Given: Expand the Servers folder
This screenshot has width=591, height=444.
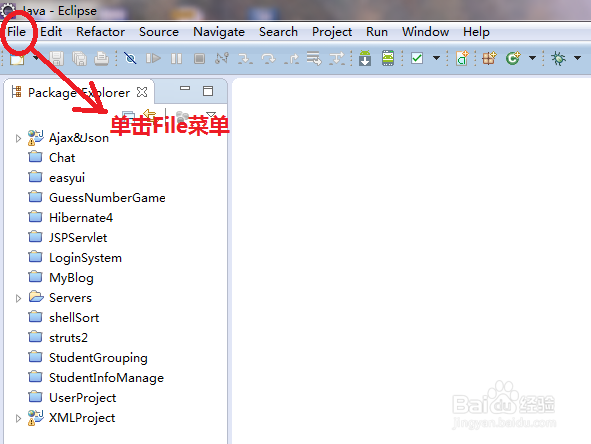Looking at the screenshot, I should tap(18, 299).
